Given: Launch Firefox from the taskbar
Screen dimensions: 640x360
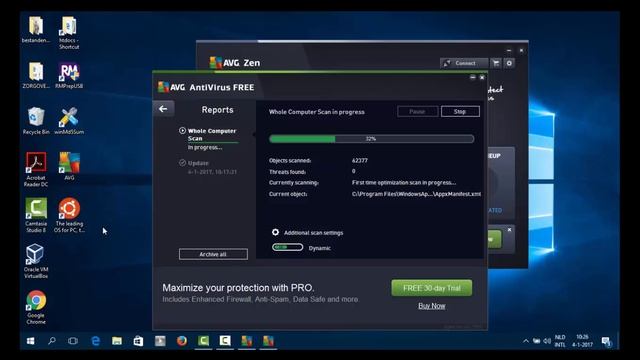Looking at the screenshot, I should (x=182, y=340).
